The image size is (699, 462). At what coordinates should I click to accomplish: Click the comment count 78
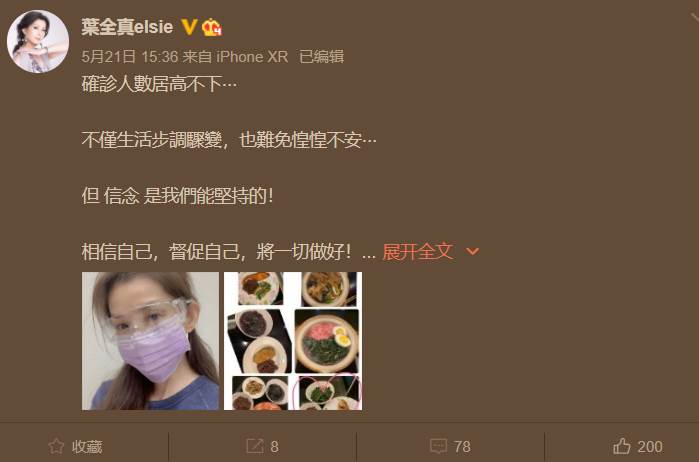462,446
